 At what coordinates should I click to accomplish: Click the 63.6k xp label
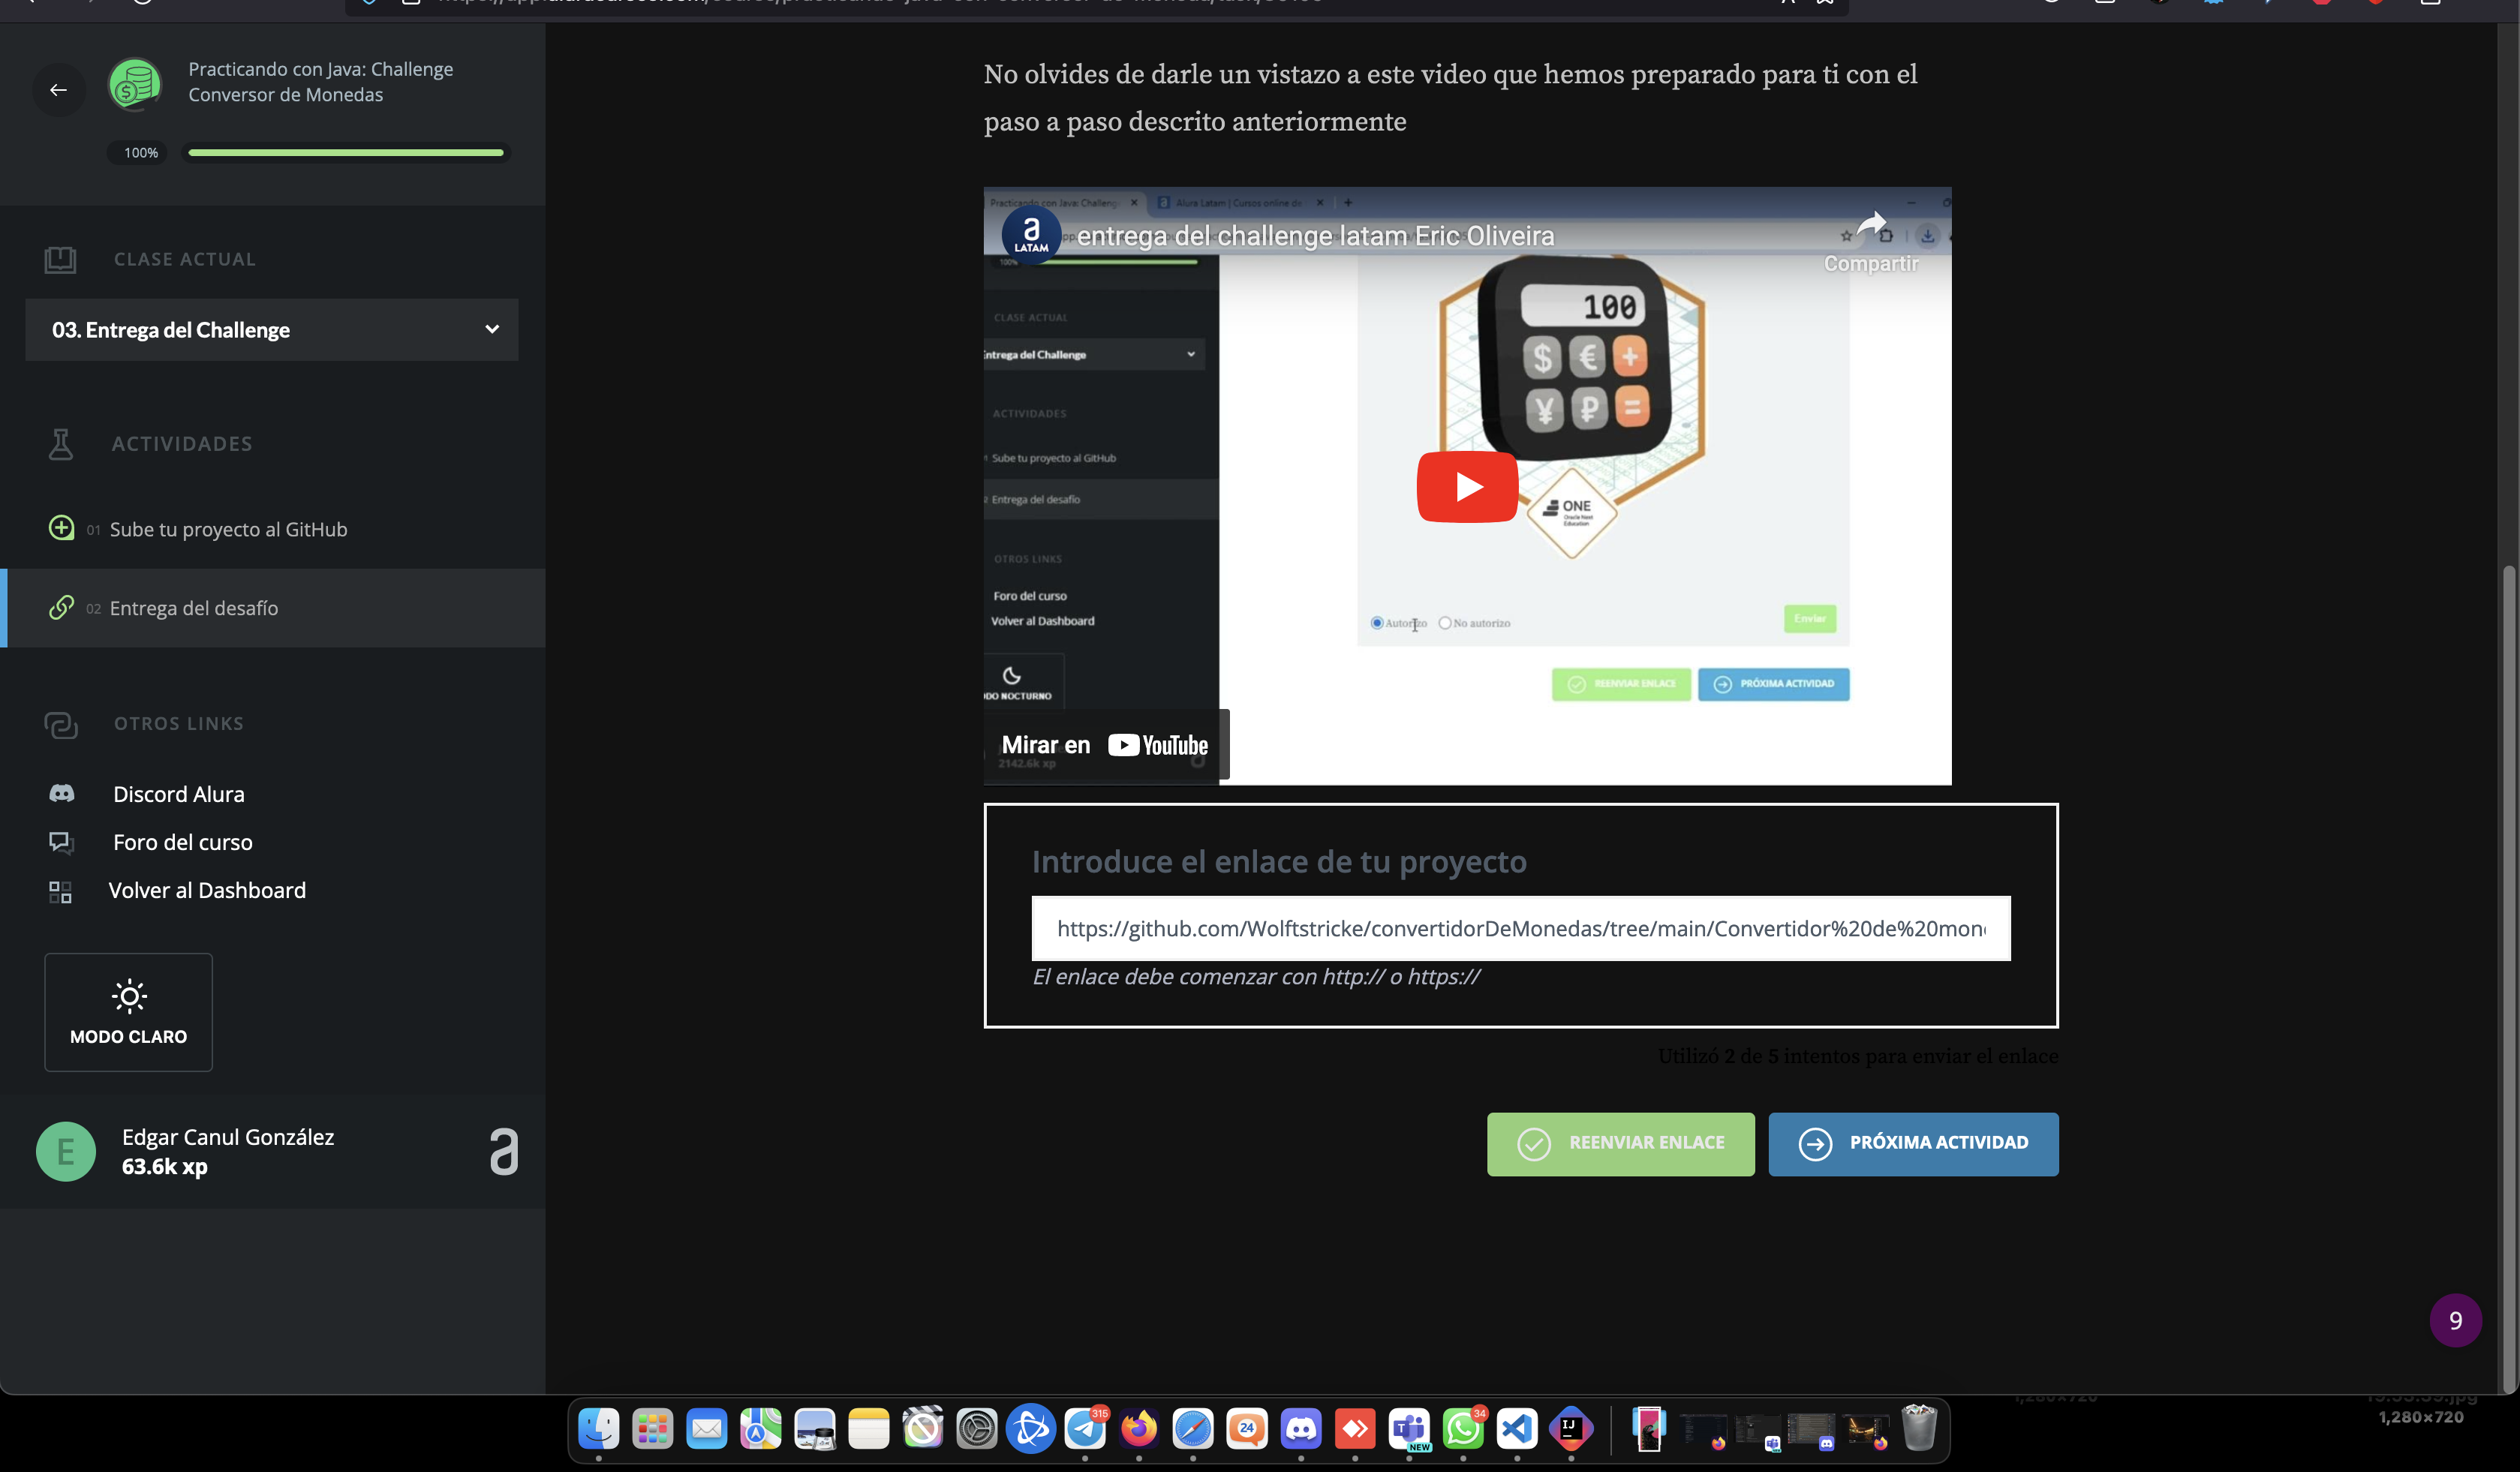[x=165, y=1166]
